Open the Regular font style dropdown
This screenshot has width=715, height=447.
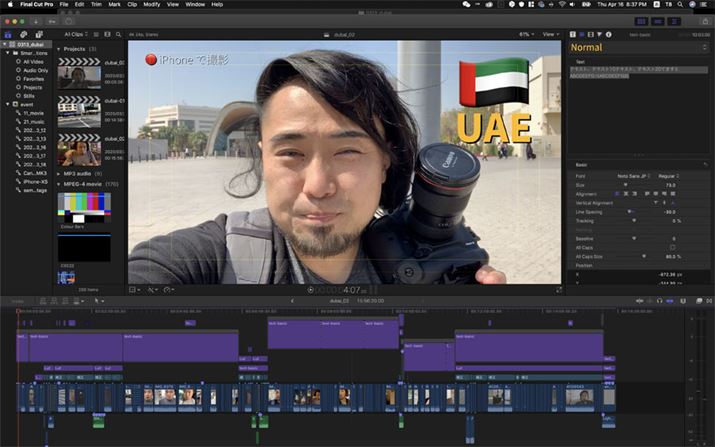point(668,176)
